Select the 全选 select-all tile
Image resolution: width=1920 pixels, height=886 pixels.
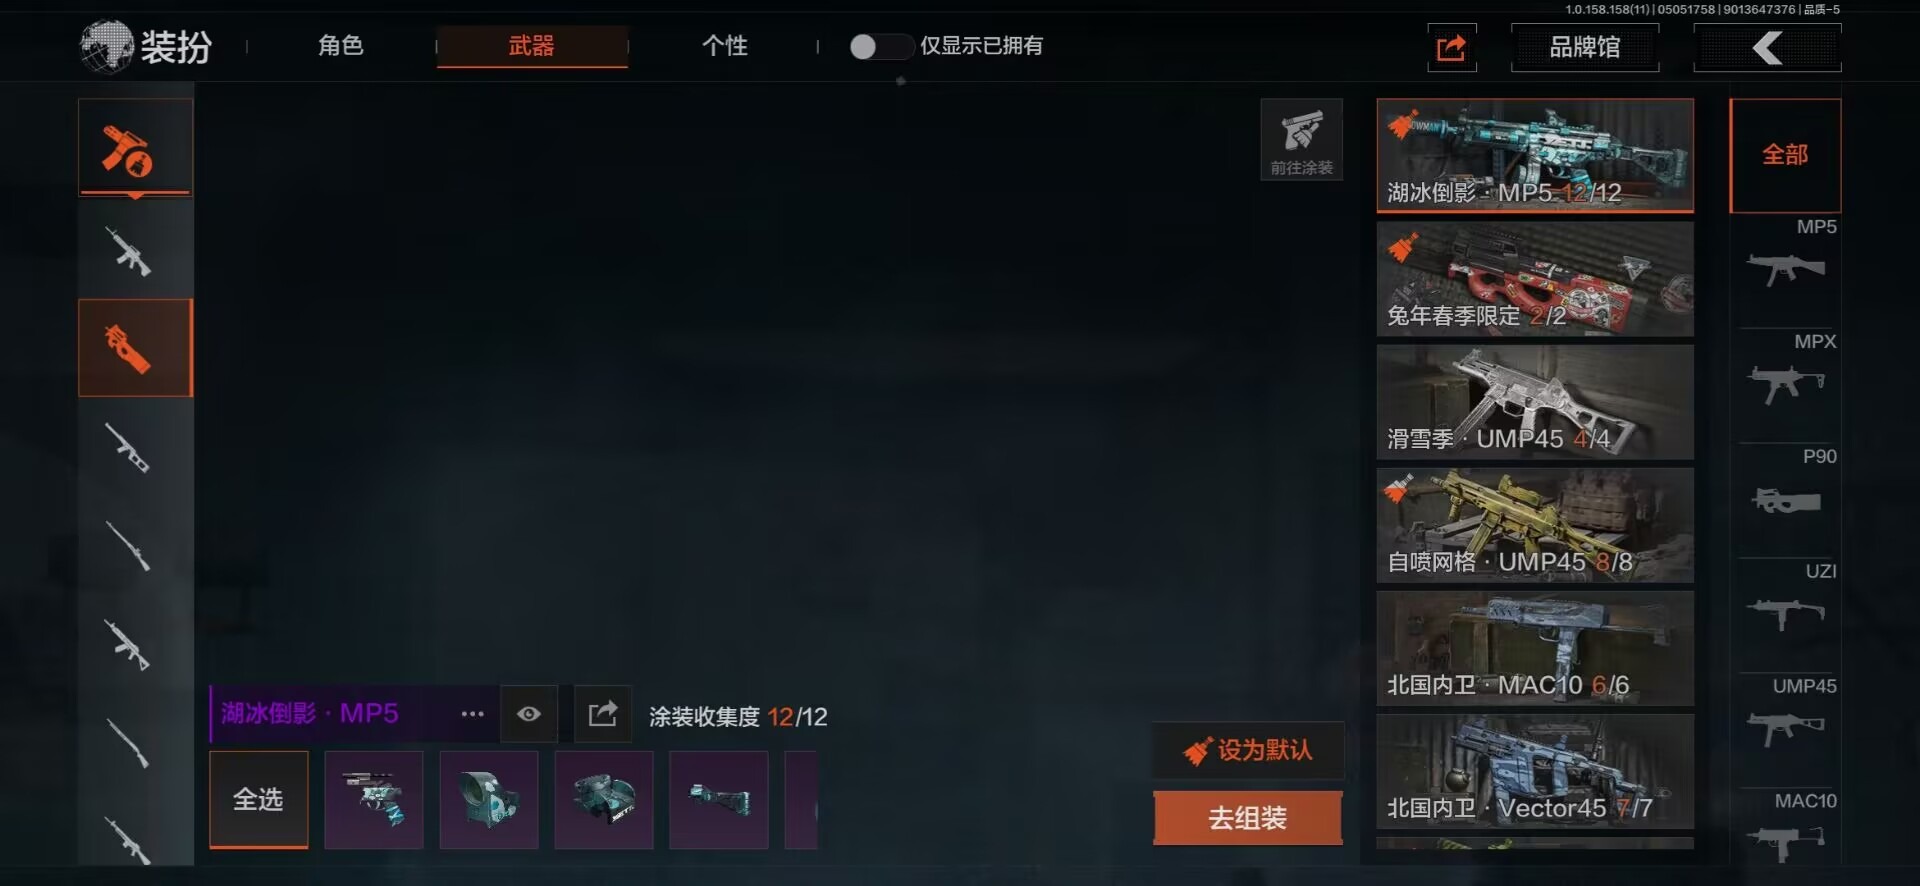tap(259, 799)
